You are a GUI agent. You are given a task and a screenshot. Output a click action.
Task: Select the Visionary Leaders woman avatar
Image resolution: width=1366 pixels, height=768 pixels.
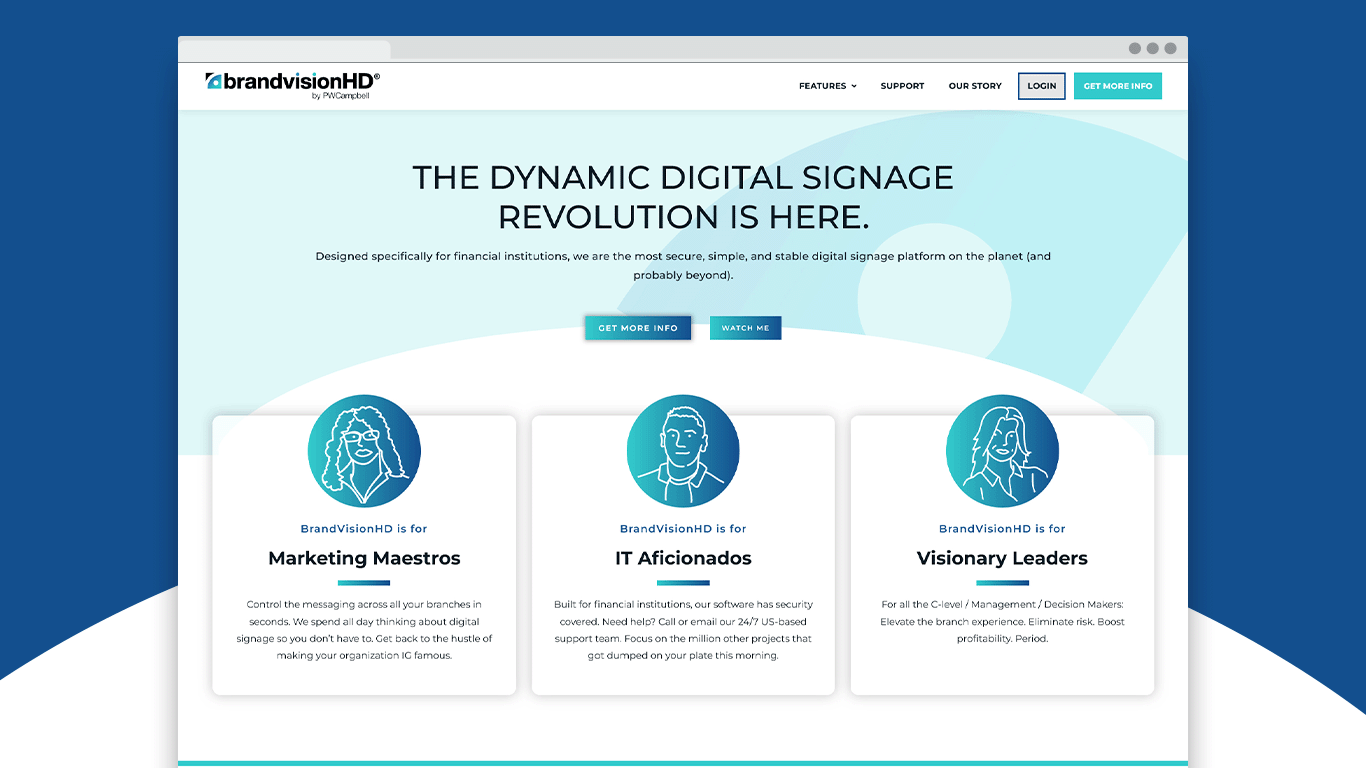coord(1002,451)
